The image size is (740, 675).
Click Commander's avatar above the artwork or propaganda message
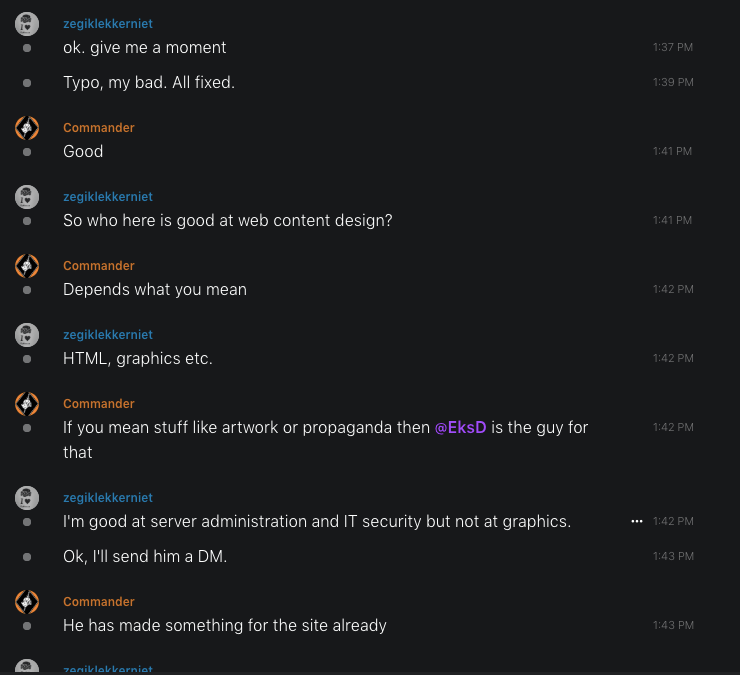[x=27, y=404]
